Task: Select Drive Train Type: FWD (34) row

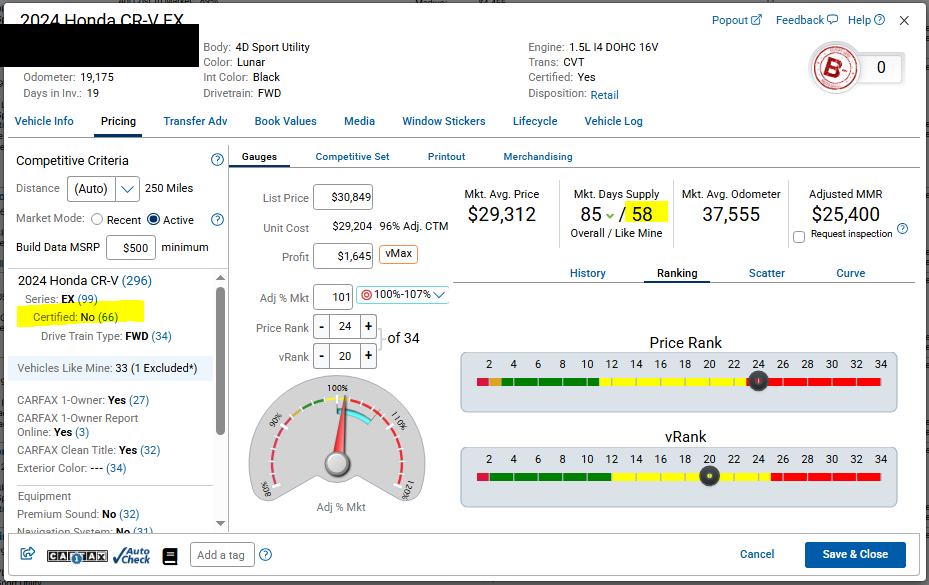Action: click(x=106, y=337)
